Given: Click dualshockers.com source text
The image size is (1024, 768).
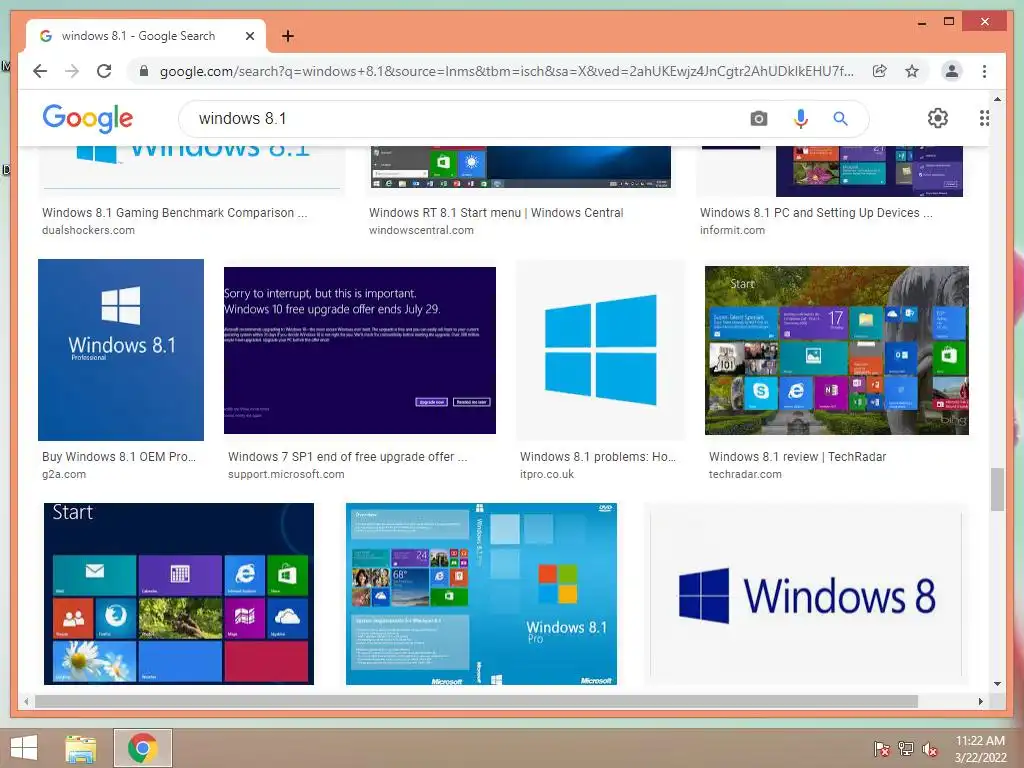Looking at the screenshot, I should (88, 231).
